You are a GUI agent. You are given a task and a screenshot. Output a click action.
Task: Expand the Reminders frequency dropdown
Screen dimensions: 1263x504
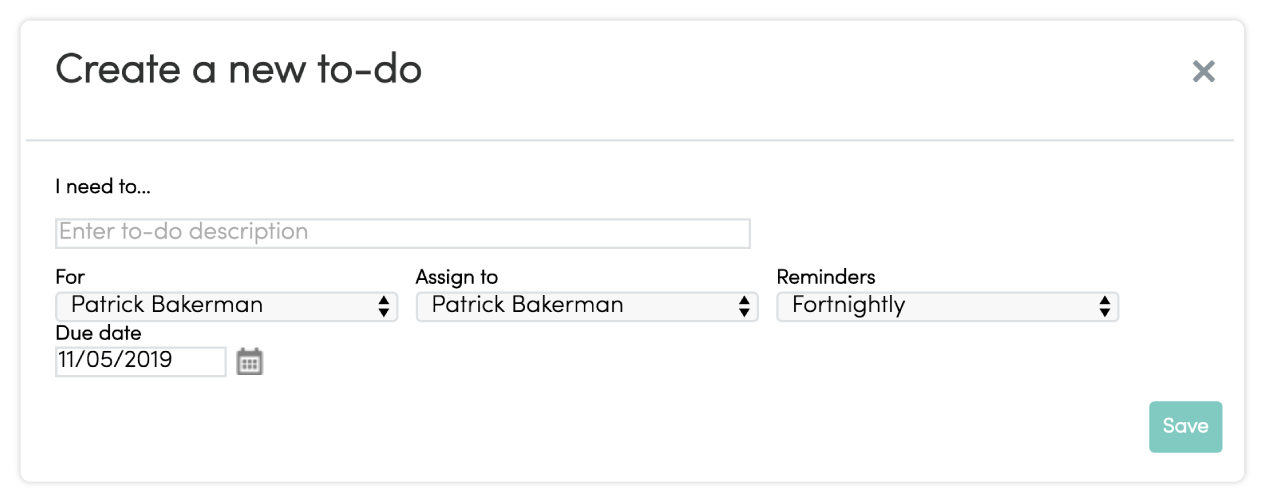click(948, 306)
